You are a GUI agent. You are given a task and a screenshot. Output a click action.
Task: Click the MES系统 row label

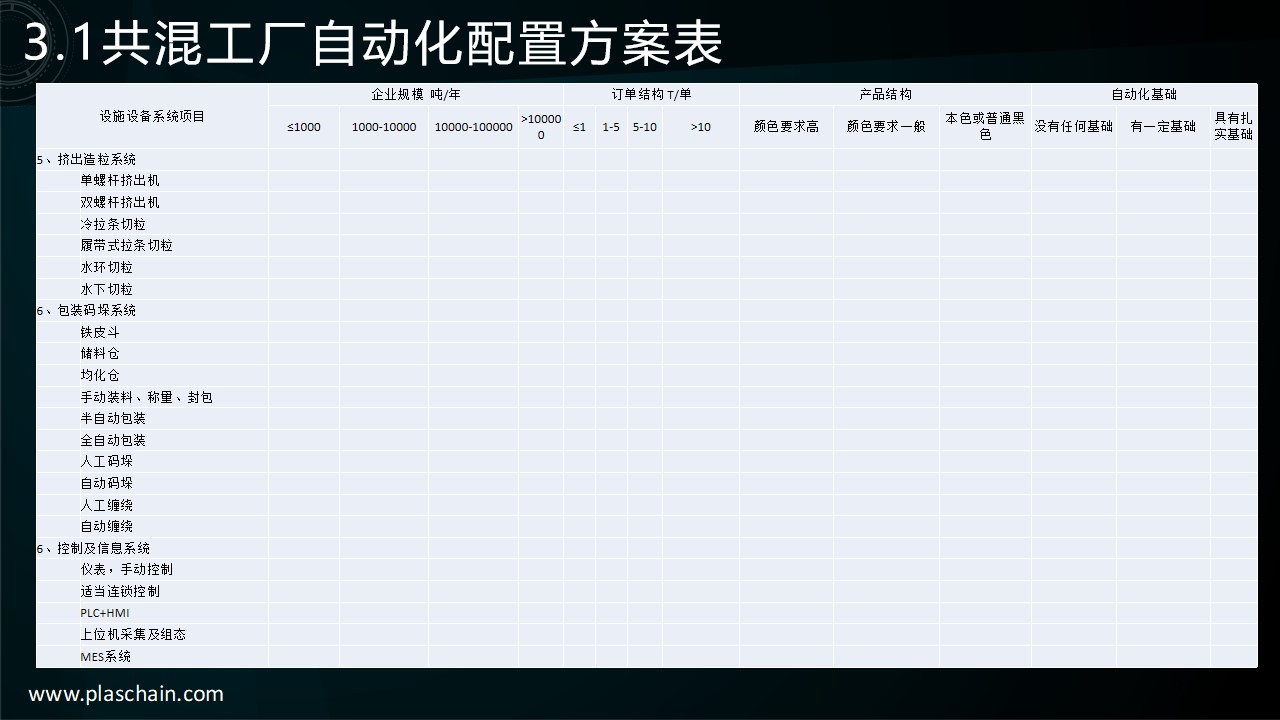[x=106, y=657]
